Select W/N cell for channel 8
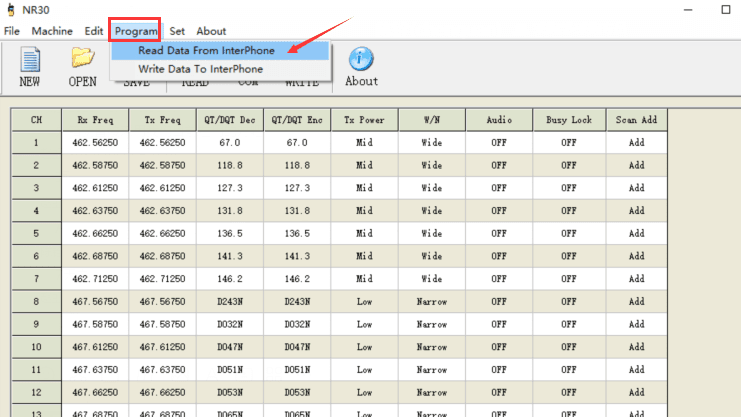741x417 pixels. [431, 301]
